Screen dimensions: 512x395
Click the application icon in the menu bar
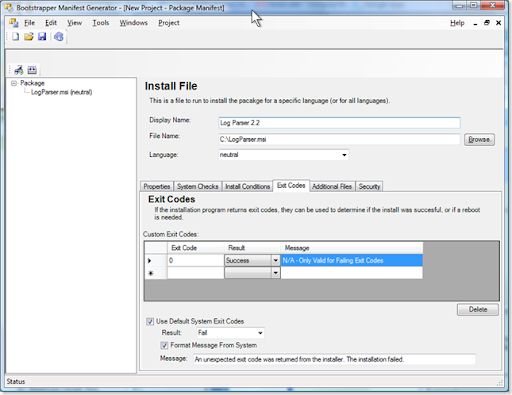14,23
